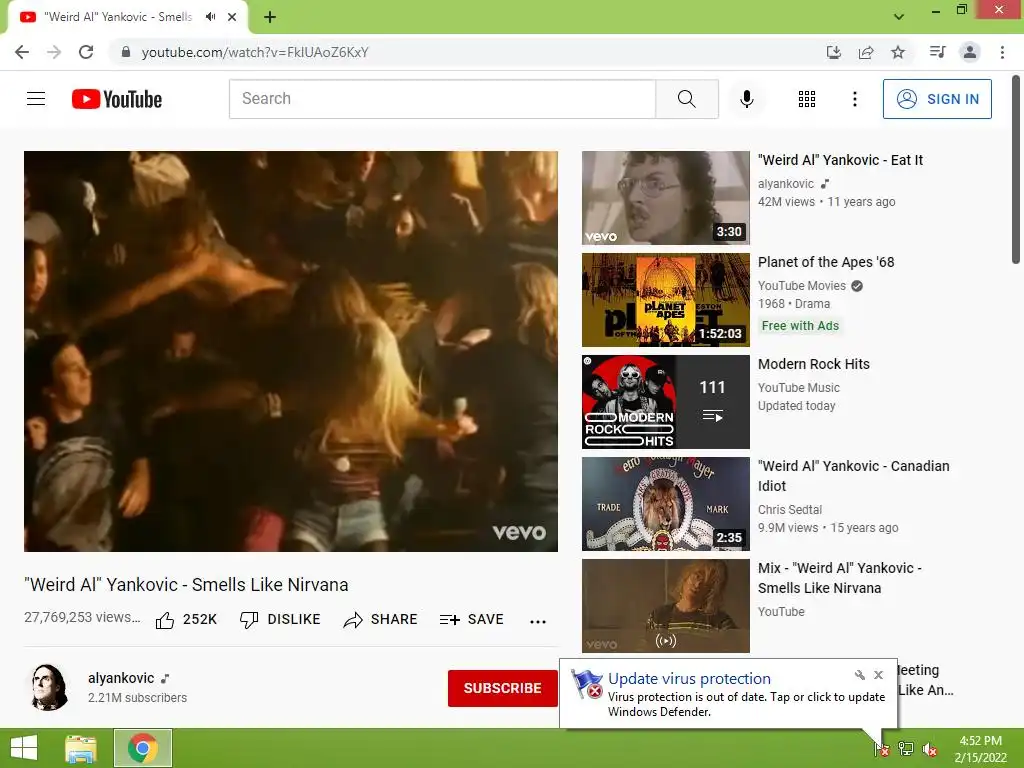Click Mix - Smells Like Nirvana title
1024x768 pixels.
pyautogui.click(x=840, y=577)
